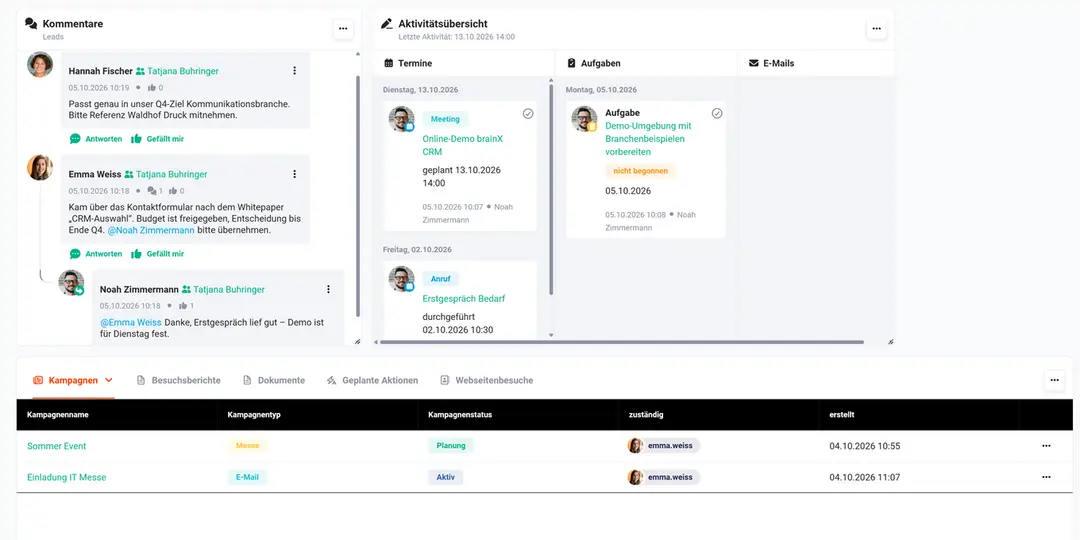Viewport: 1080px width, 540px height.
Task: Click the Meeting type badge
Action: tap(445, 119)
